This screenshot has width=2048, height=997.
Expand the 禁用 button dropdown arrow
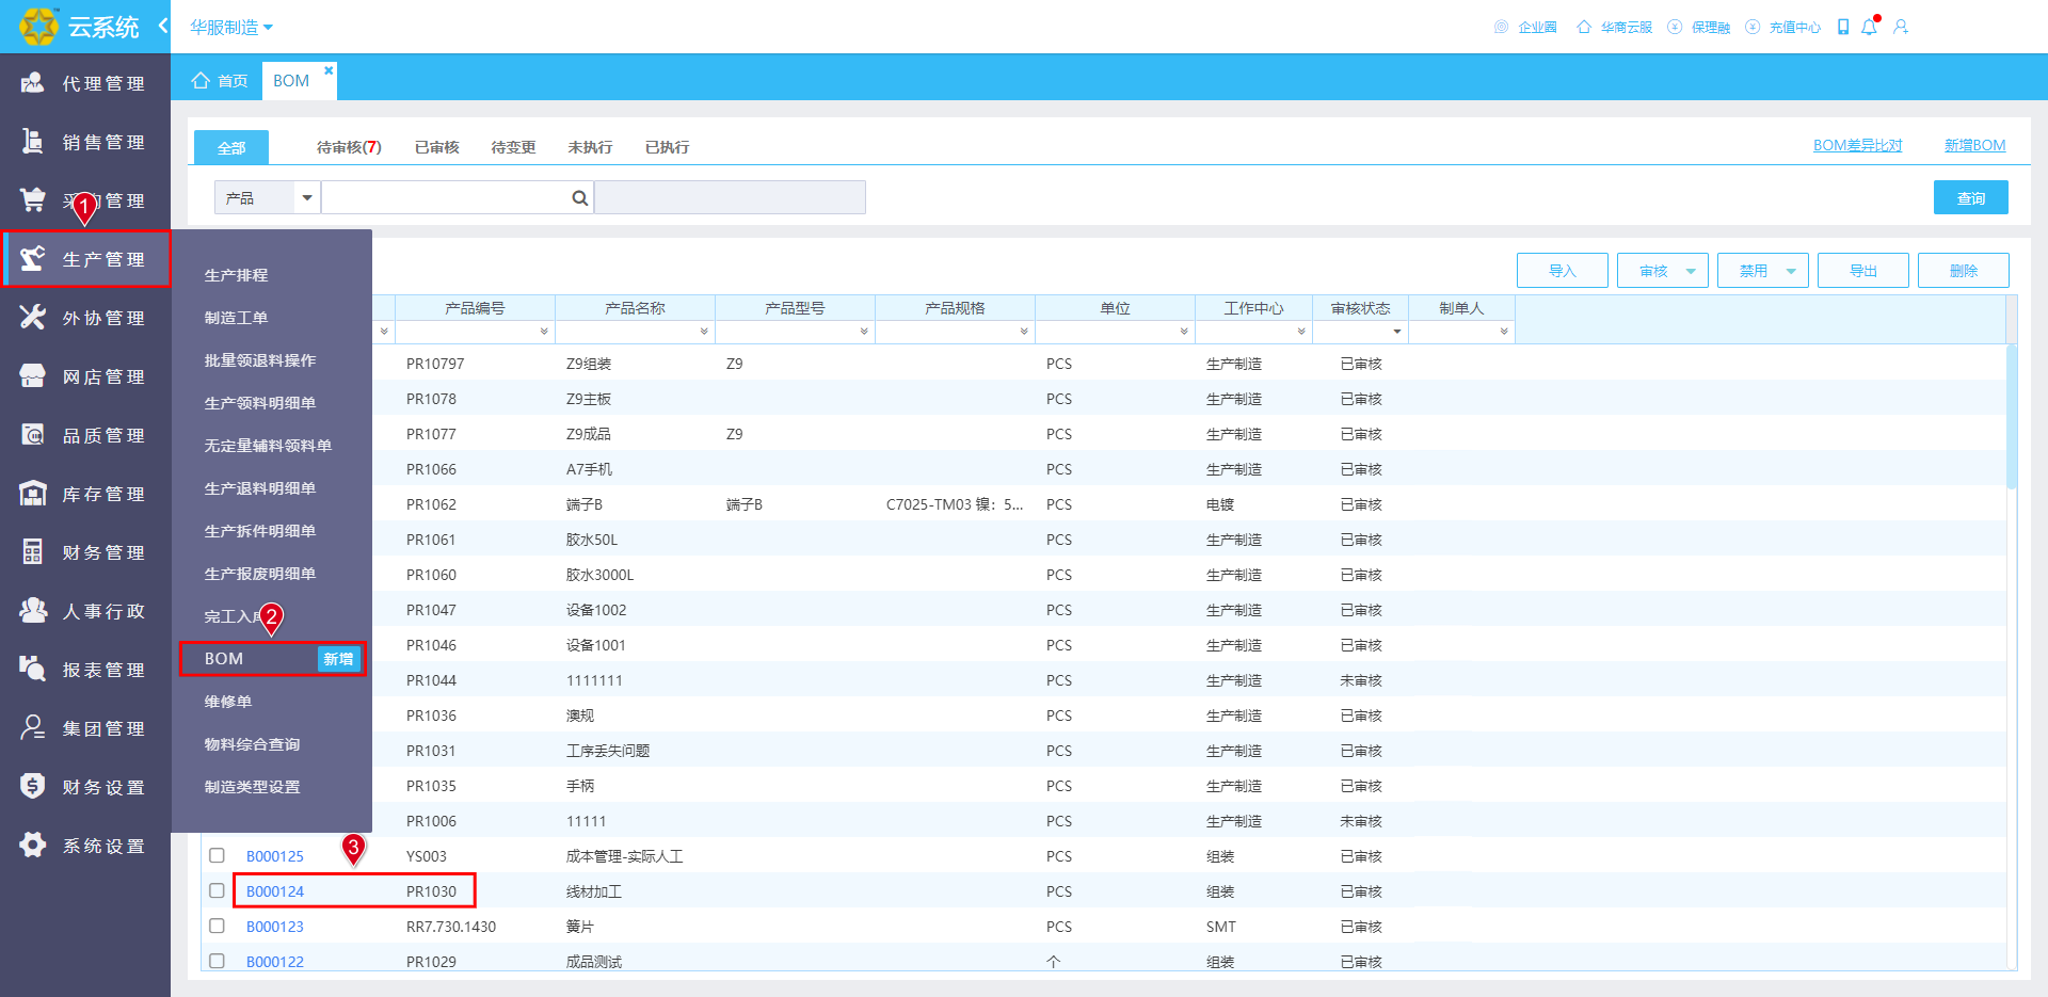pos(1791,271)
